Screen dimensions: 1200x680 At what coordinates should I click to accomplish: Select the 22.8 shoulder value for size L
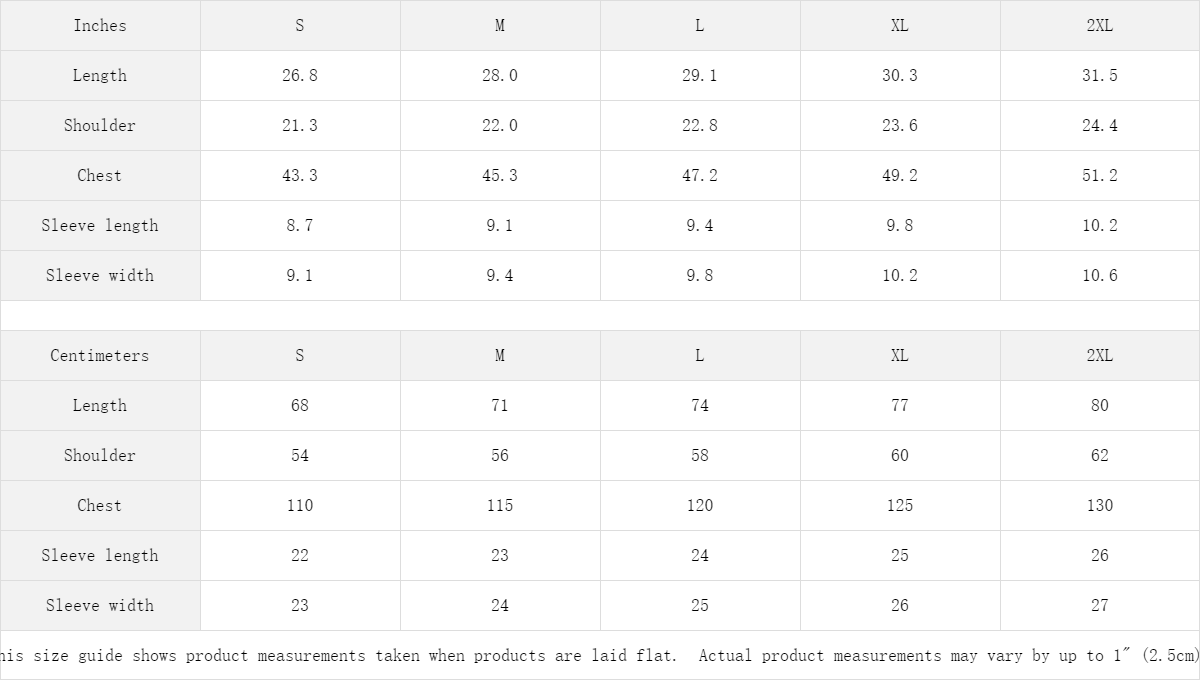click(700, 126)
